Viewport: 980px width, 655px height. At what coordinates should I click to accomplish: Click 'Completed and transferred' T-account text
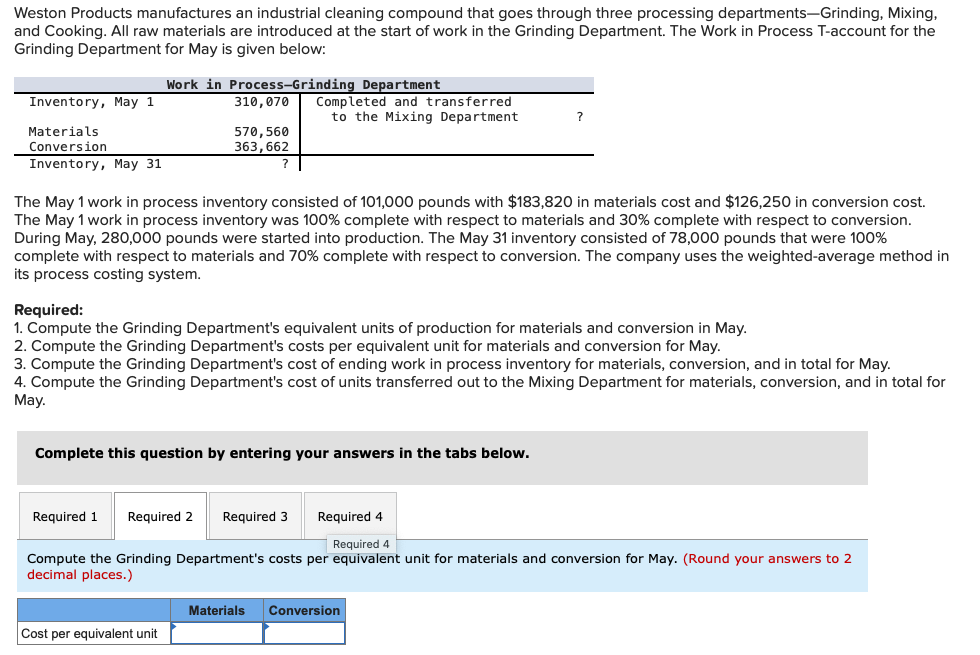pos(414,102)
